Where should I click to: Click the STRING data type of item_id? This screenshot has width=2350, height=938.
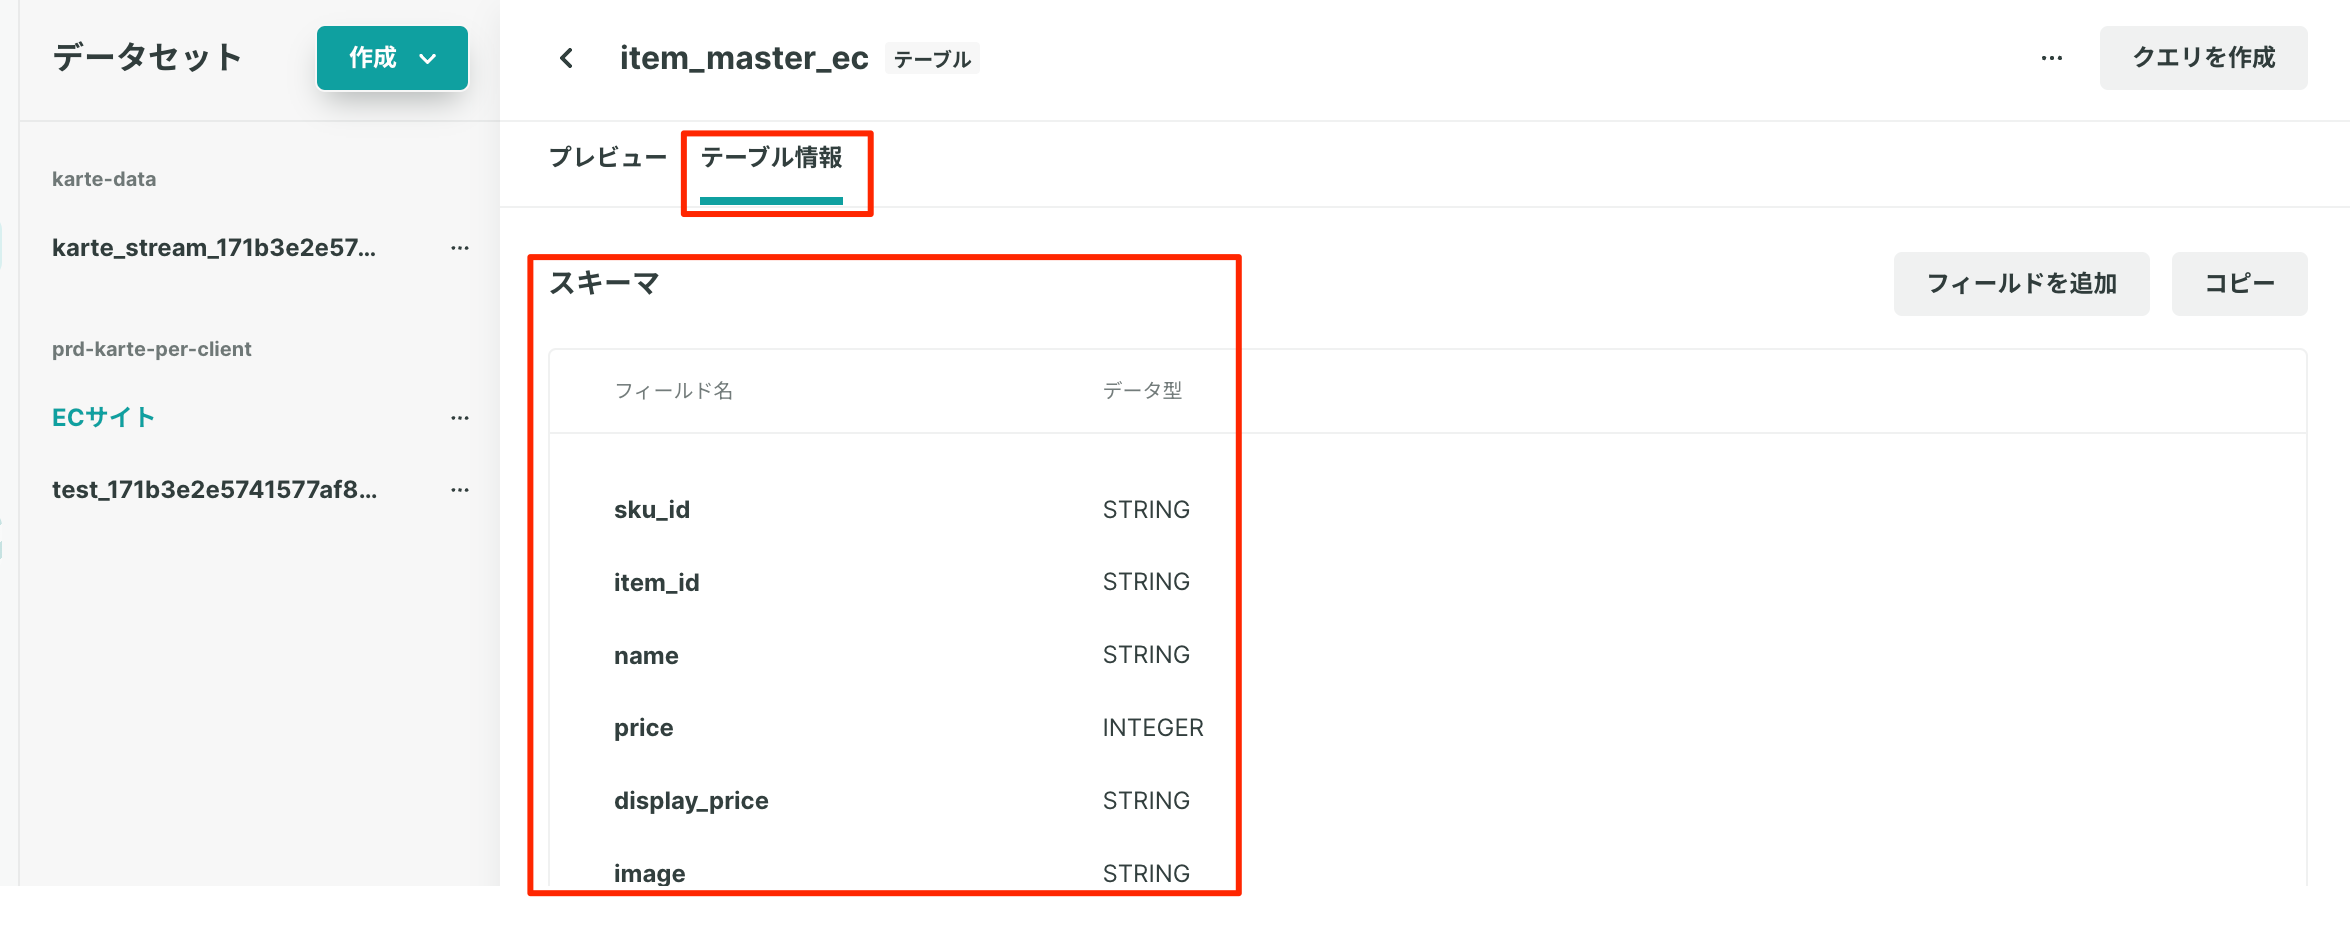[x=1146, y=582]
